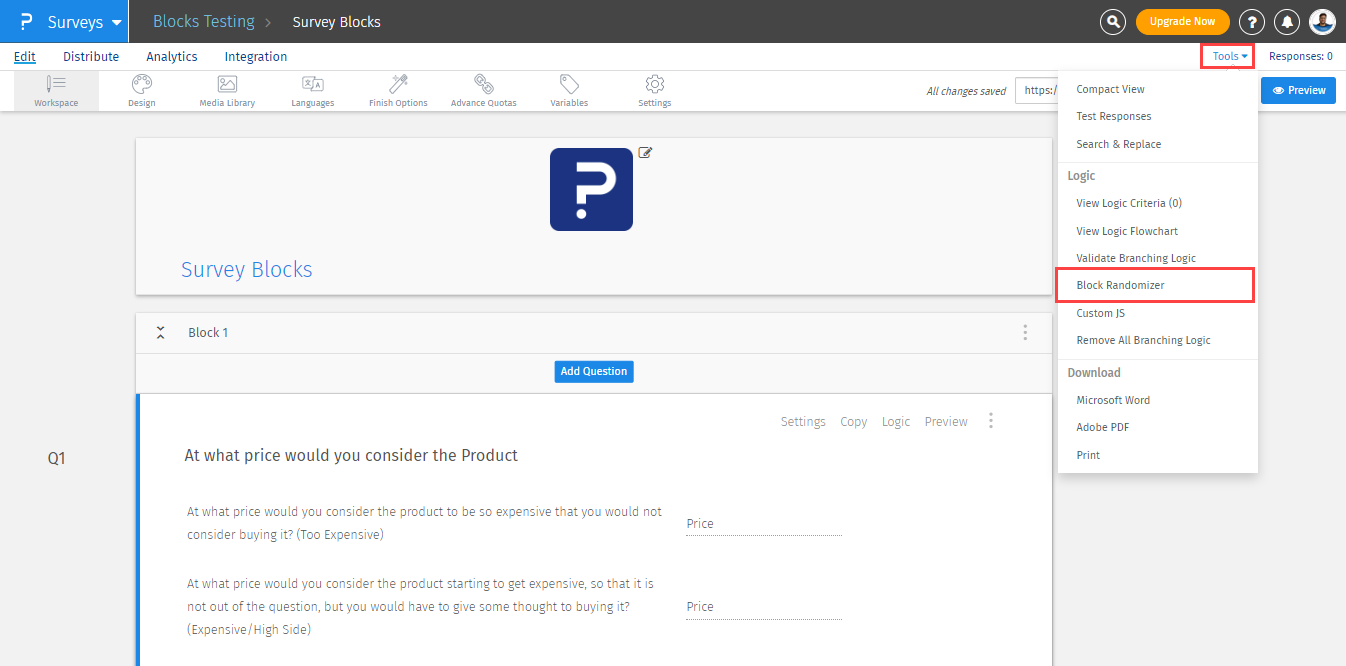Open the Tools dropdown
Image resolution: width=1346 pixels, height=666 pixels.
tap(1228, 57)
